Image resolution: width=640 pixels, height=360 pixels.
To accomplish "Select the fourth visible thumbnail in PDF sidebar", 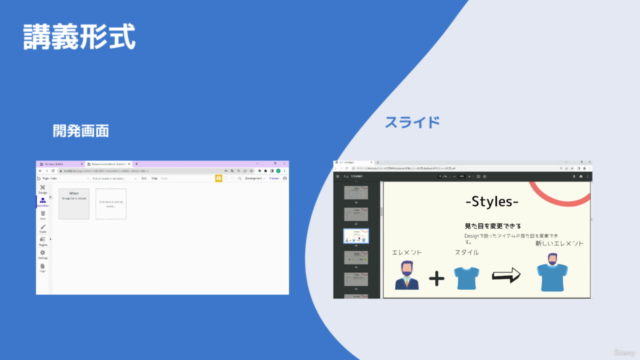I will 356,258.
